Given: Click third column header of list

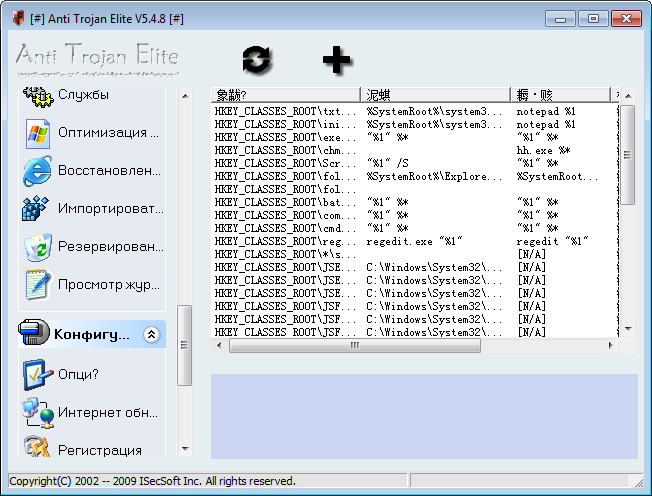Looking at the screenshot, I should (561, 95).
